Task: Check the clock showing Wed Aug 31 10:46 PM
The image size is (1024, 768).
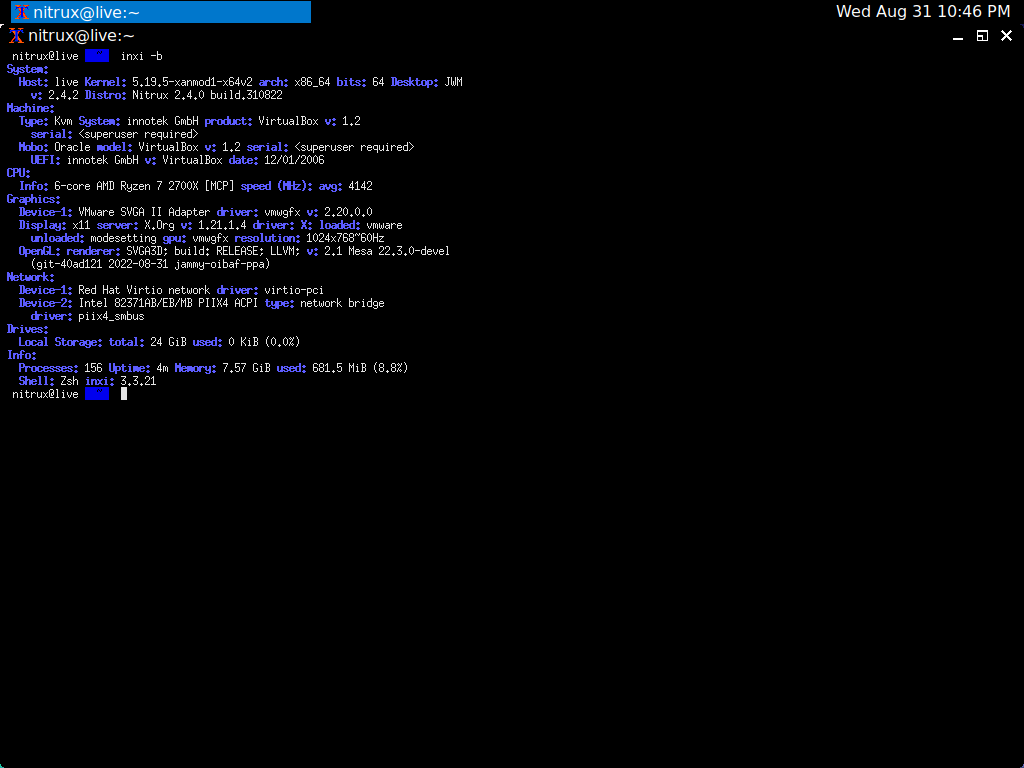Action: point(923,11)
